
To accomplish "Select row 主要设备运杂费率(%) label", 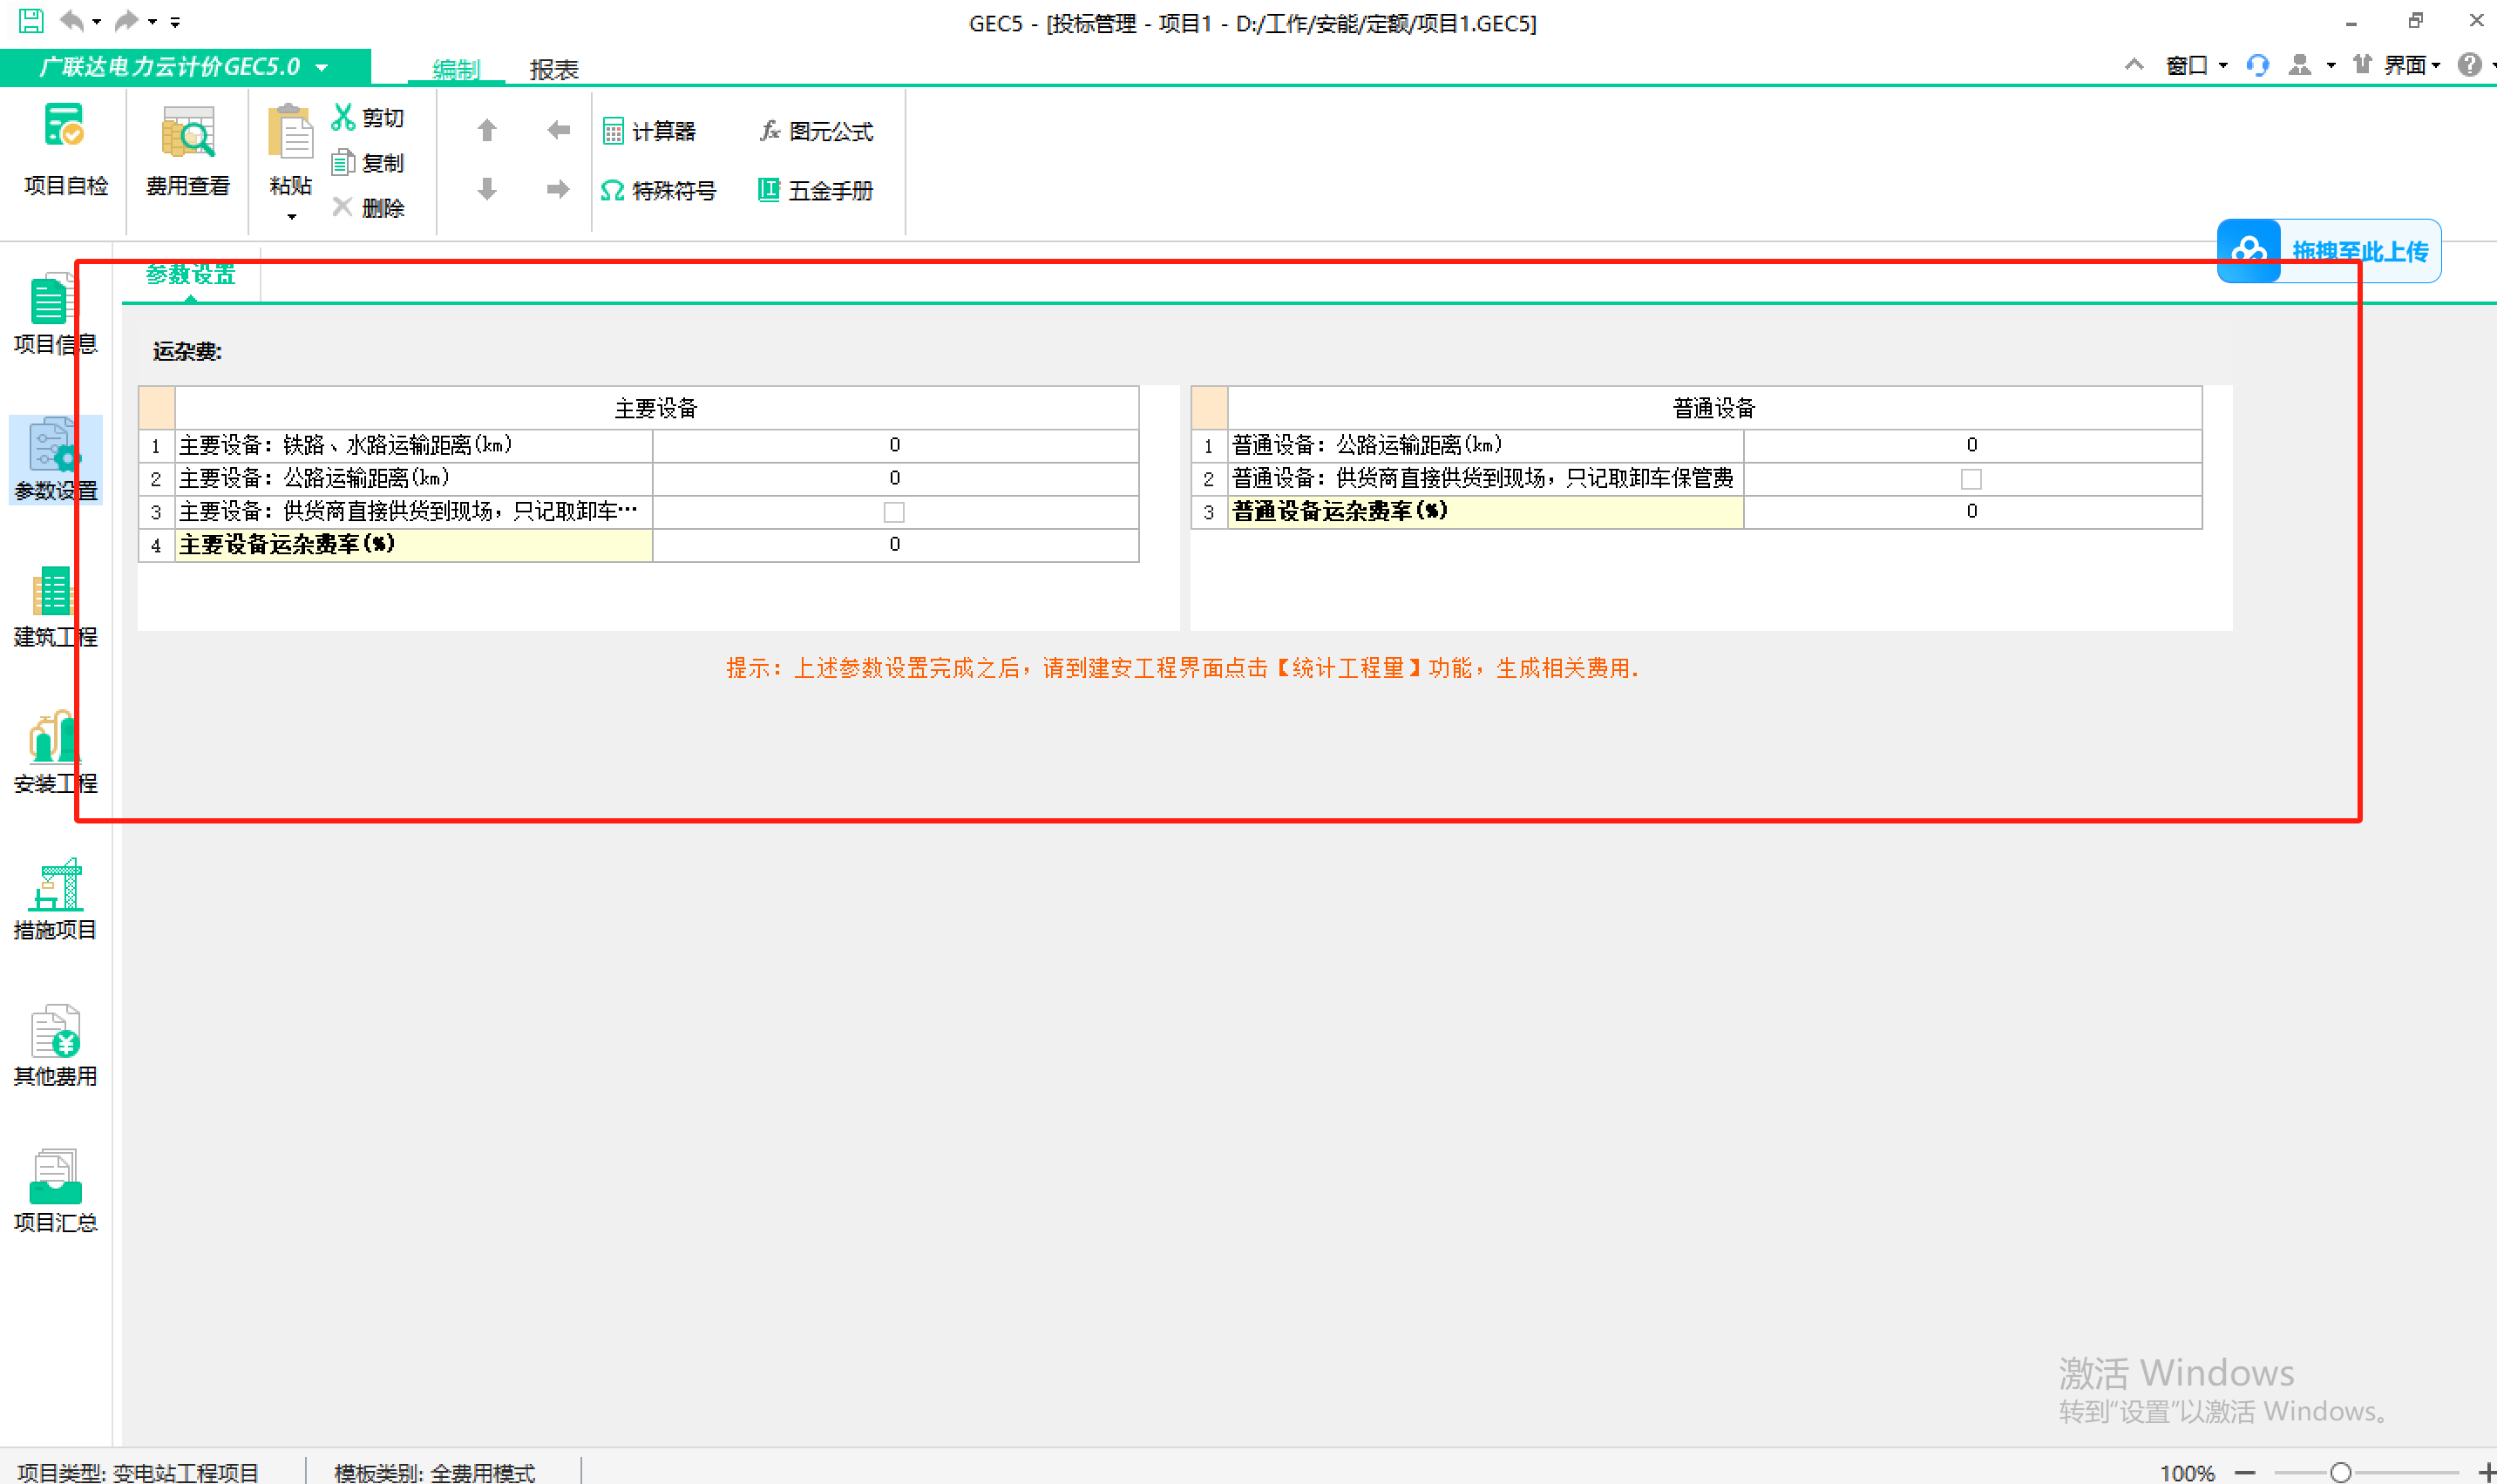I will 413,544.
